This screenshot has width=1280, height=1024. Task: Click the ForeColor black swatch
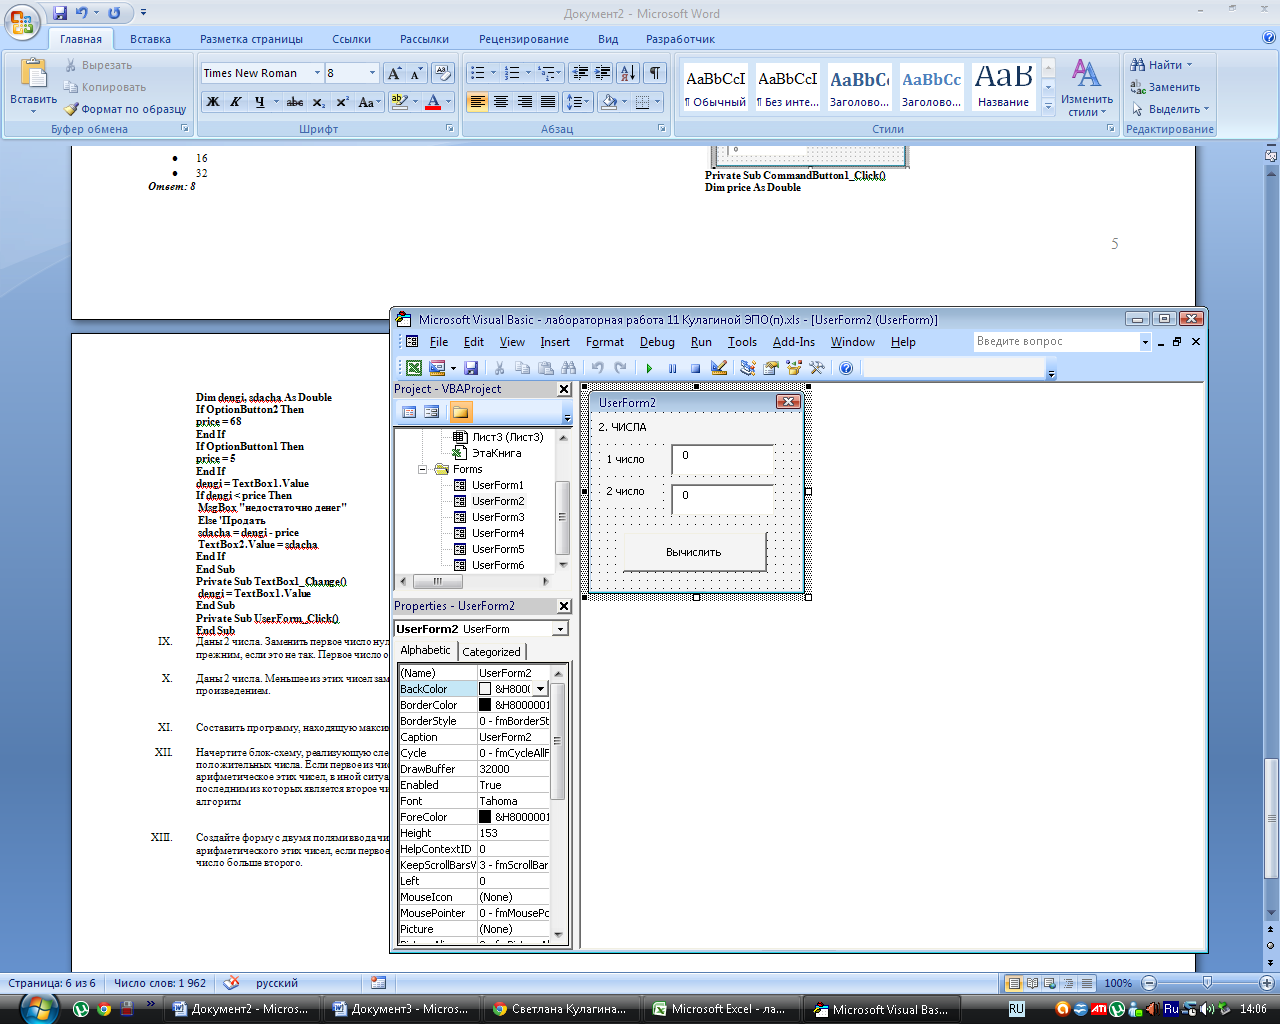(485, 817)
